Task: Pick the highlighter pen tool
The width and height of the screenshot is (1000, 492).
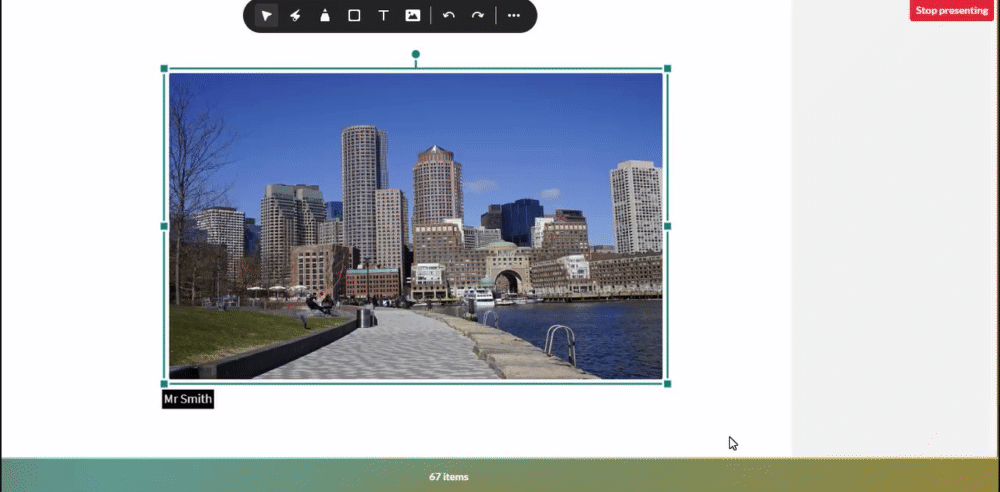Action: pos(324,16)
